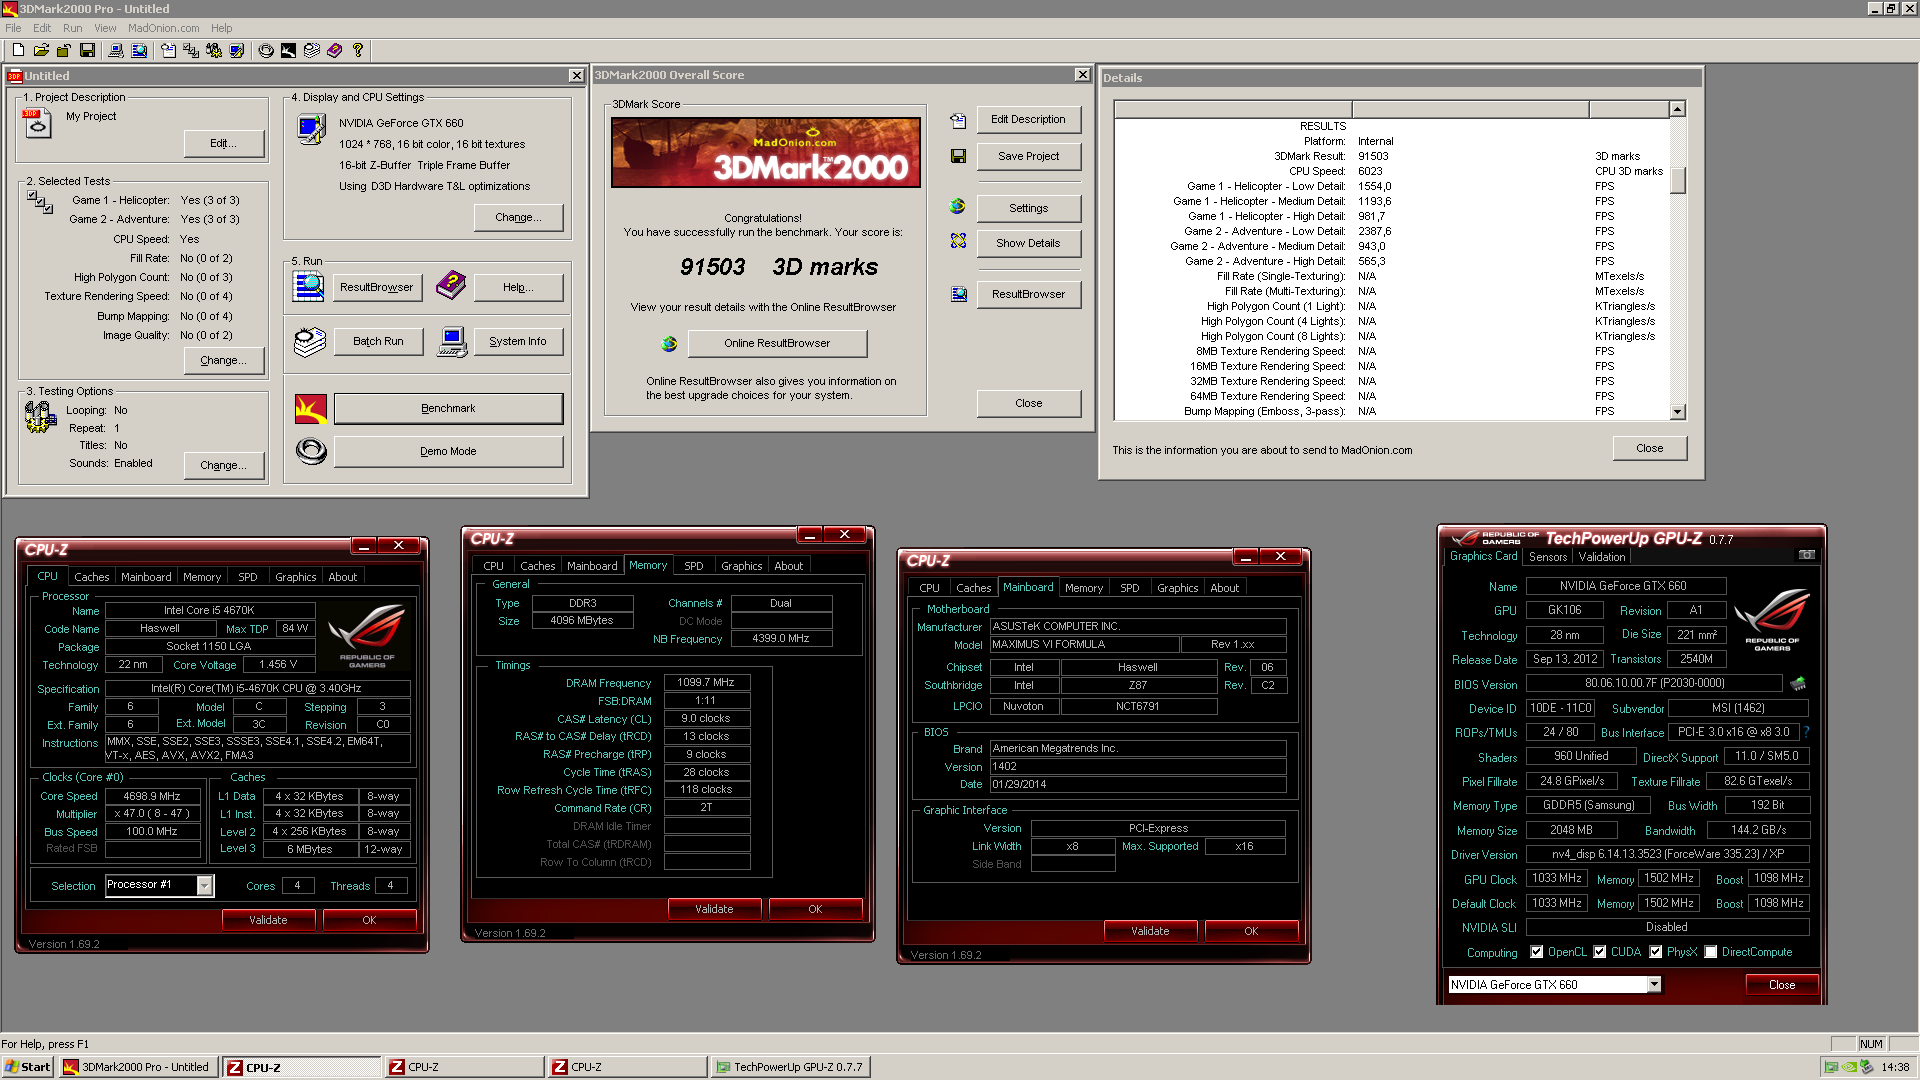
Task: Click the Edit Description toolbar icon
Action: [168, 50]
